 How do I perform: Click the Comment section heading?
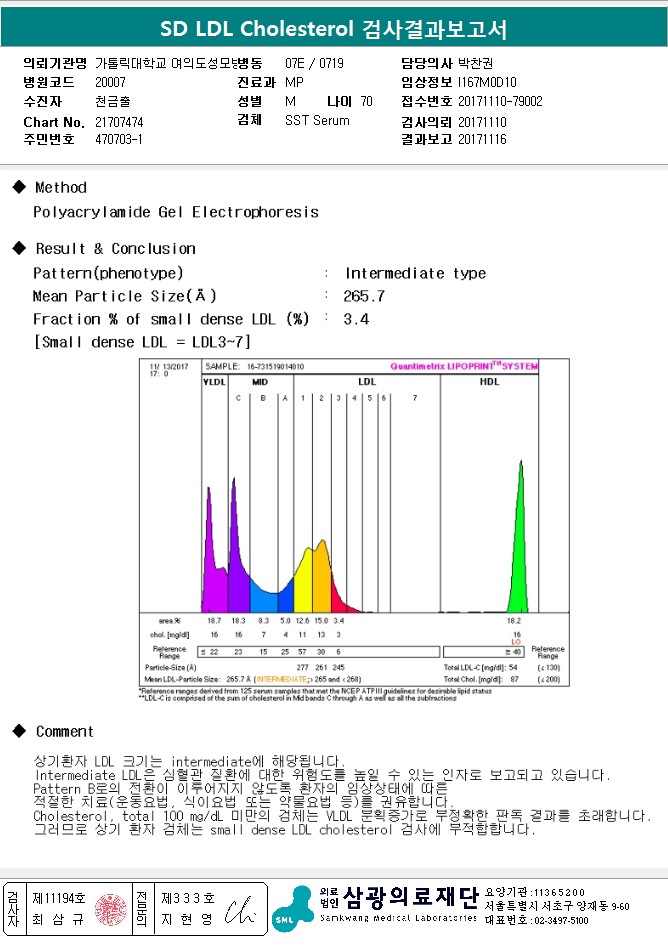point(65,731)
